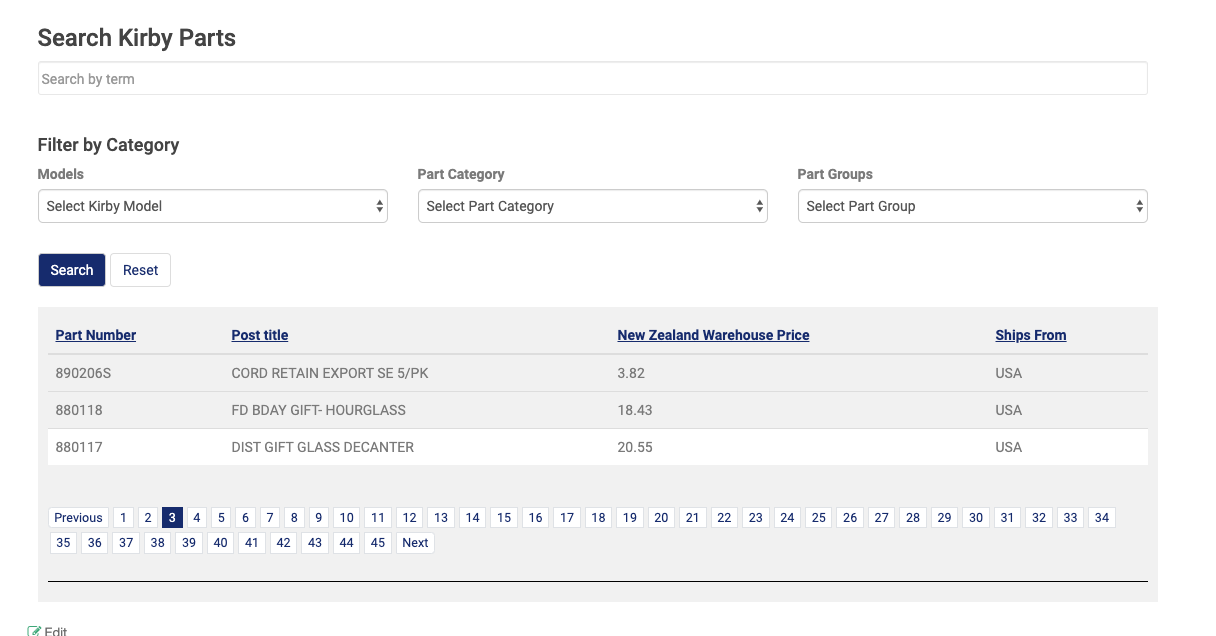Go to results page 27
Image resolution: width=1216 pixels, height=636 pixels.
point(881,517)
